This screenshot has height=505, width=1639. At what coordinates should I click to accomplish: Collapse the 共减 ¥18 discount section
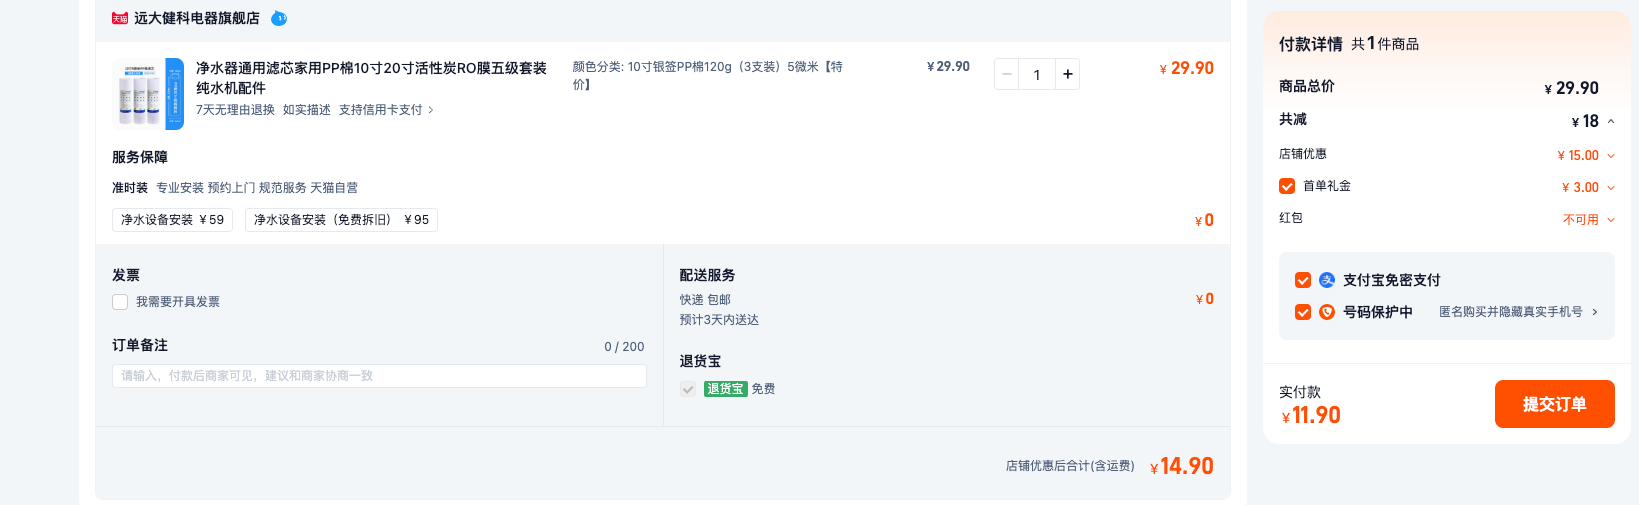pos(1611,121)
